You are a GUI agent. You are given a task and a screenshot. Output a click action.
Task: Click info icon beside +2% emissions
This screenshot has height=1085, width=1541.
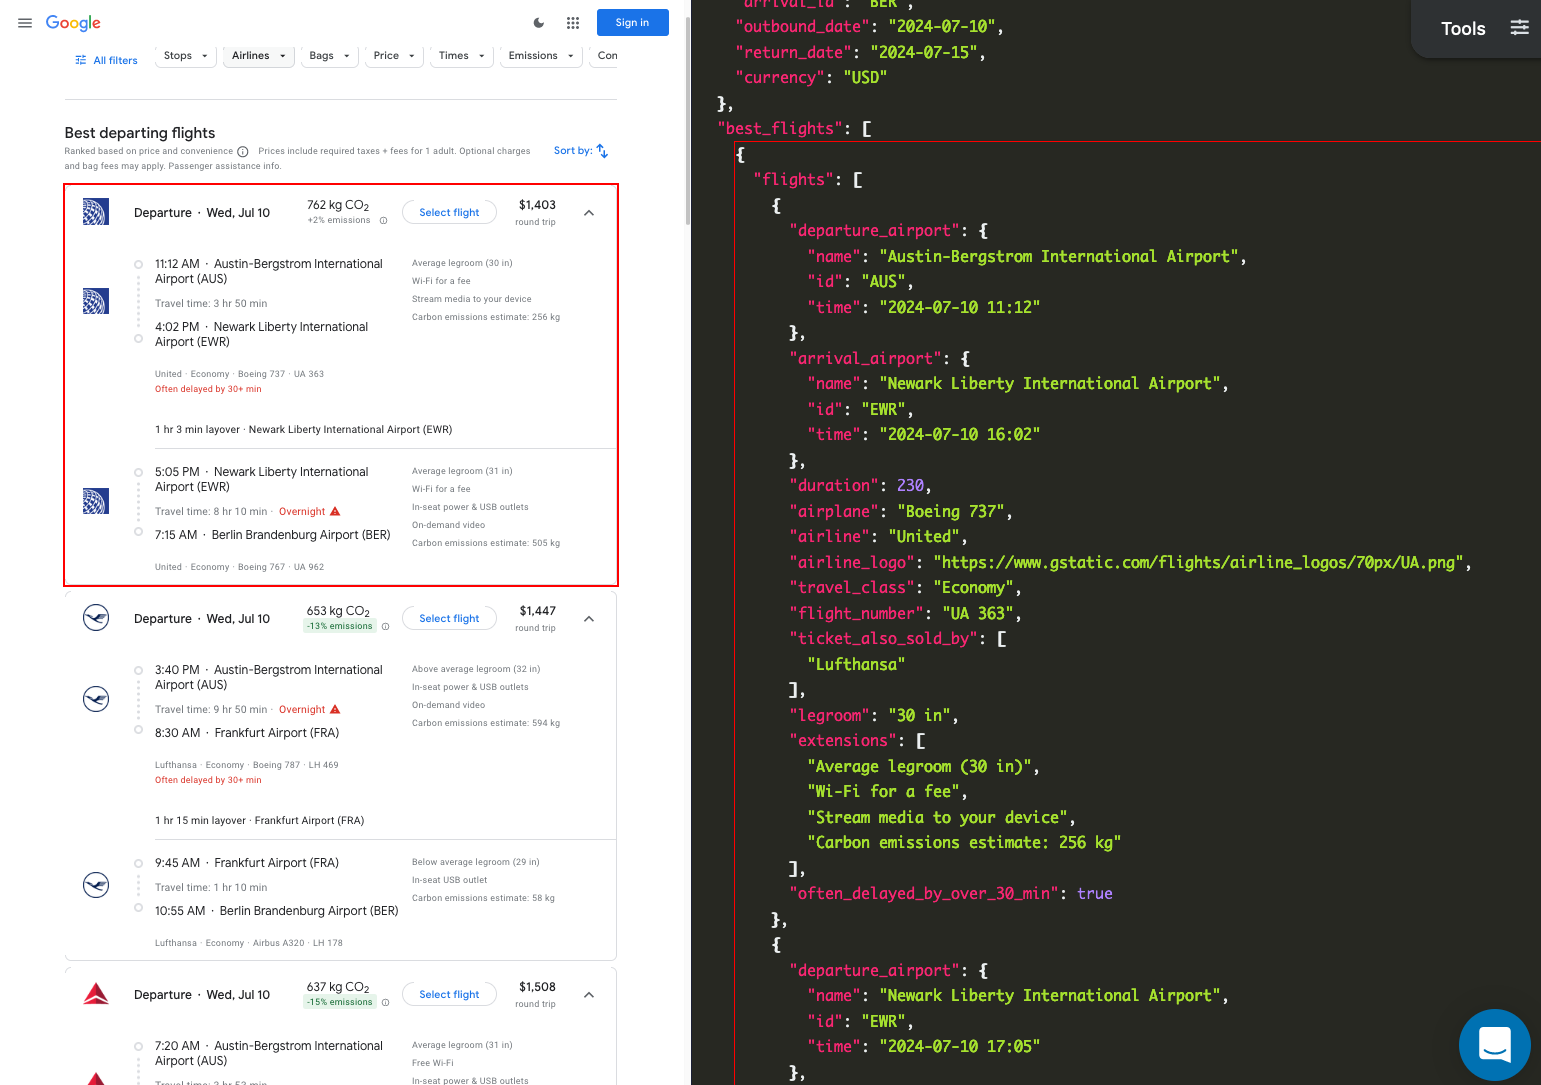coord(383,221)
